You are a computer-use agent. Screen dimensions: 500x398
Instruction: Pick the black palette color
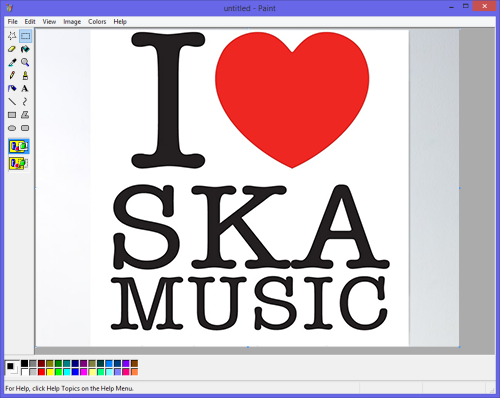click(24, 363)
